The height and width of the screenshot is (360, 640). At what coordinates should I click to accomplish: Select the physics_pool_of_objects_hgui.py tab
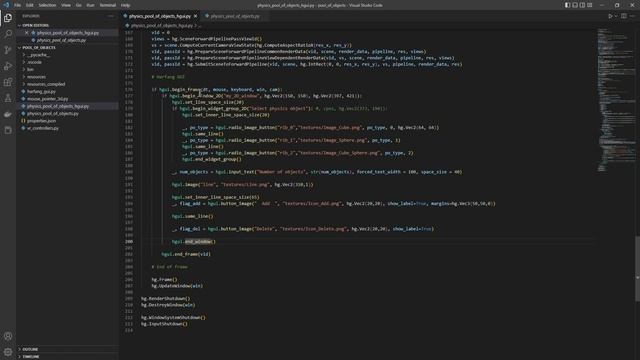[x=159, y=16]
